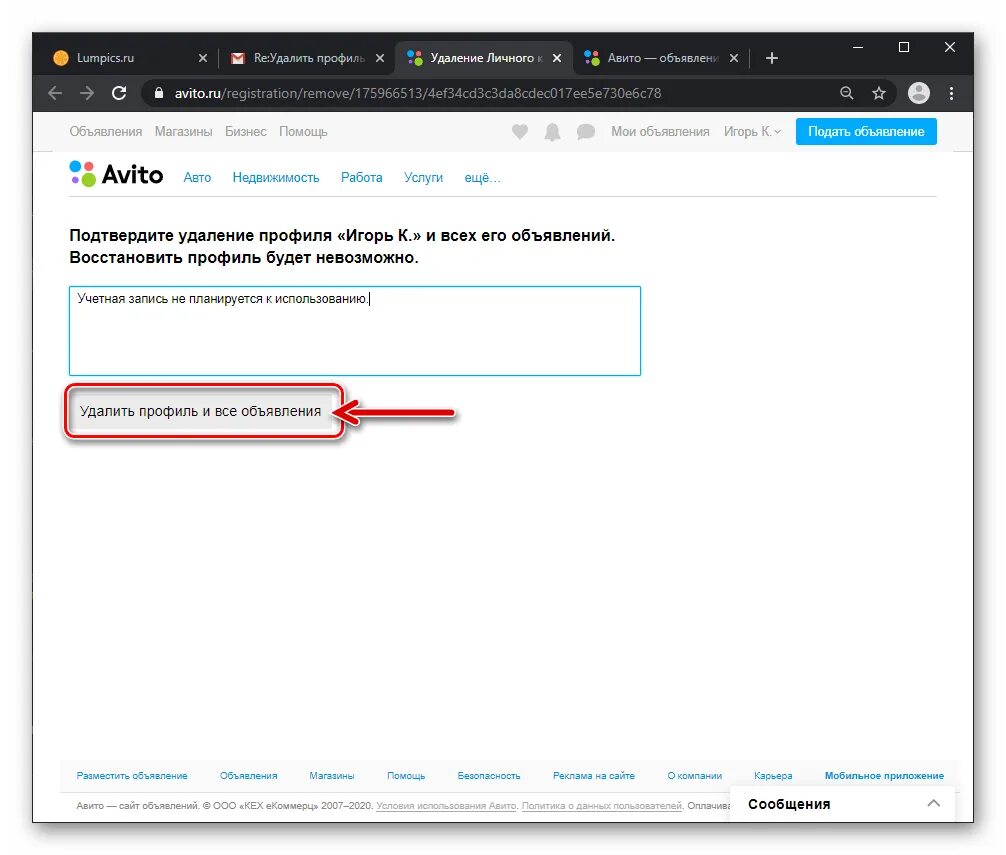
Task: Open zoom magnifier in address bar
Action: 847,93
